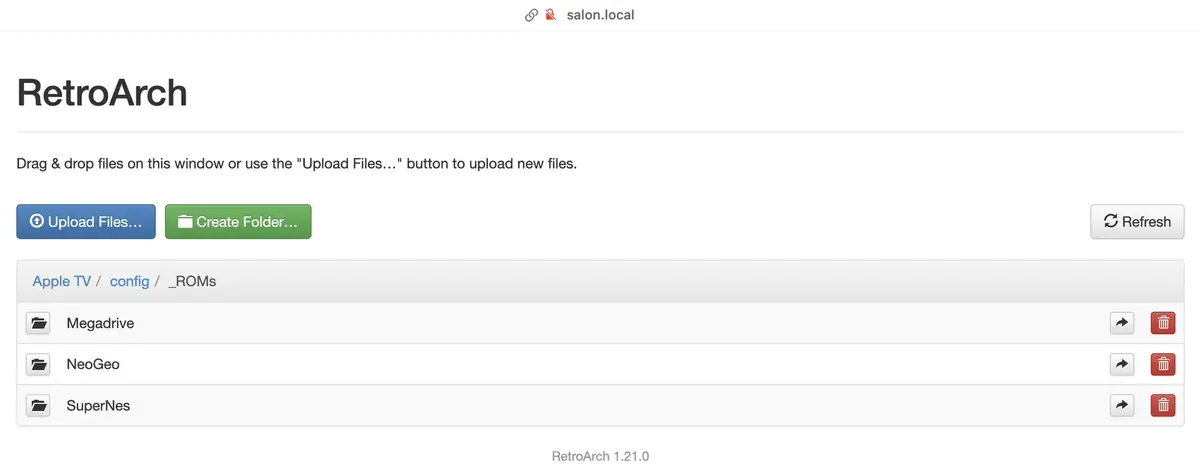Select the NeoGeo folder name
This screenshot has height=474, width=1200.
(93, 365)
